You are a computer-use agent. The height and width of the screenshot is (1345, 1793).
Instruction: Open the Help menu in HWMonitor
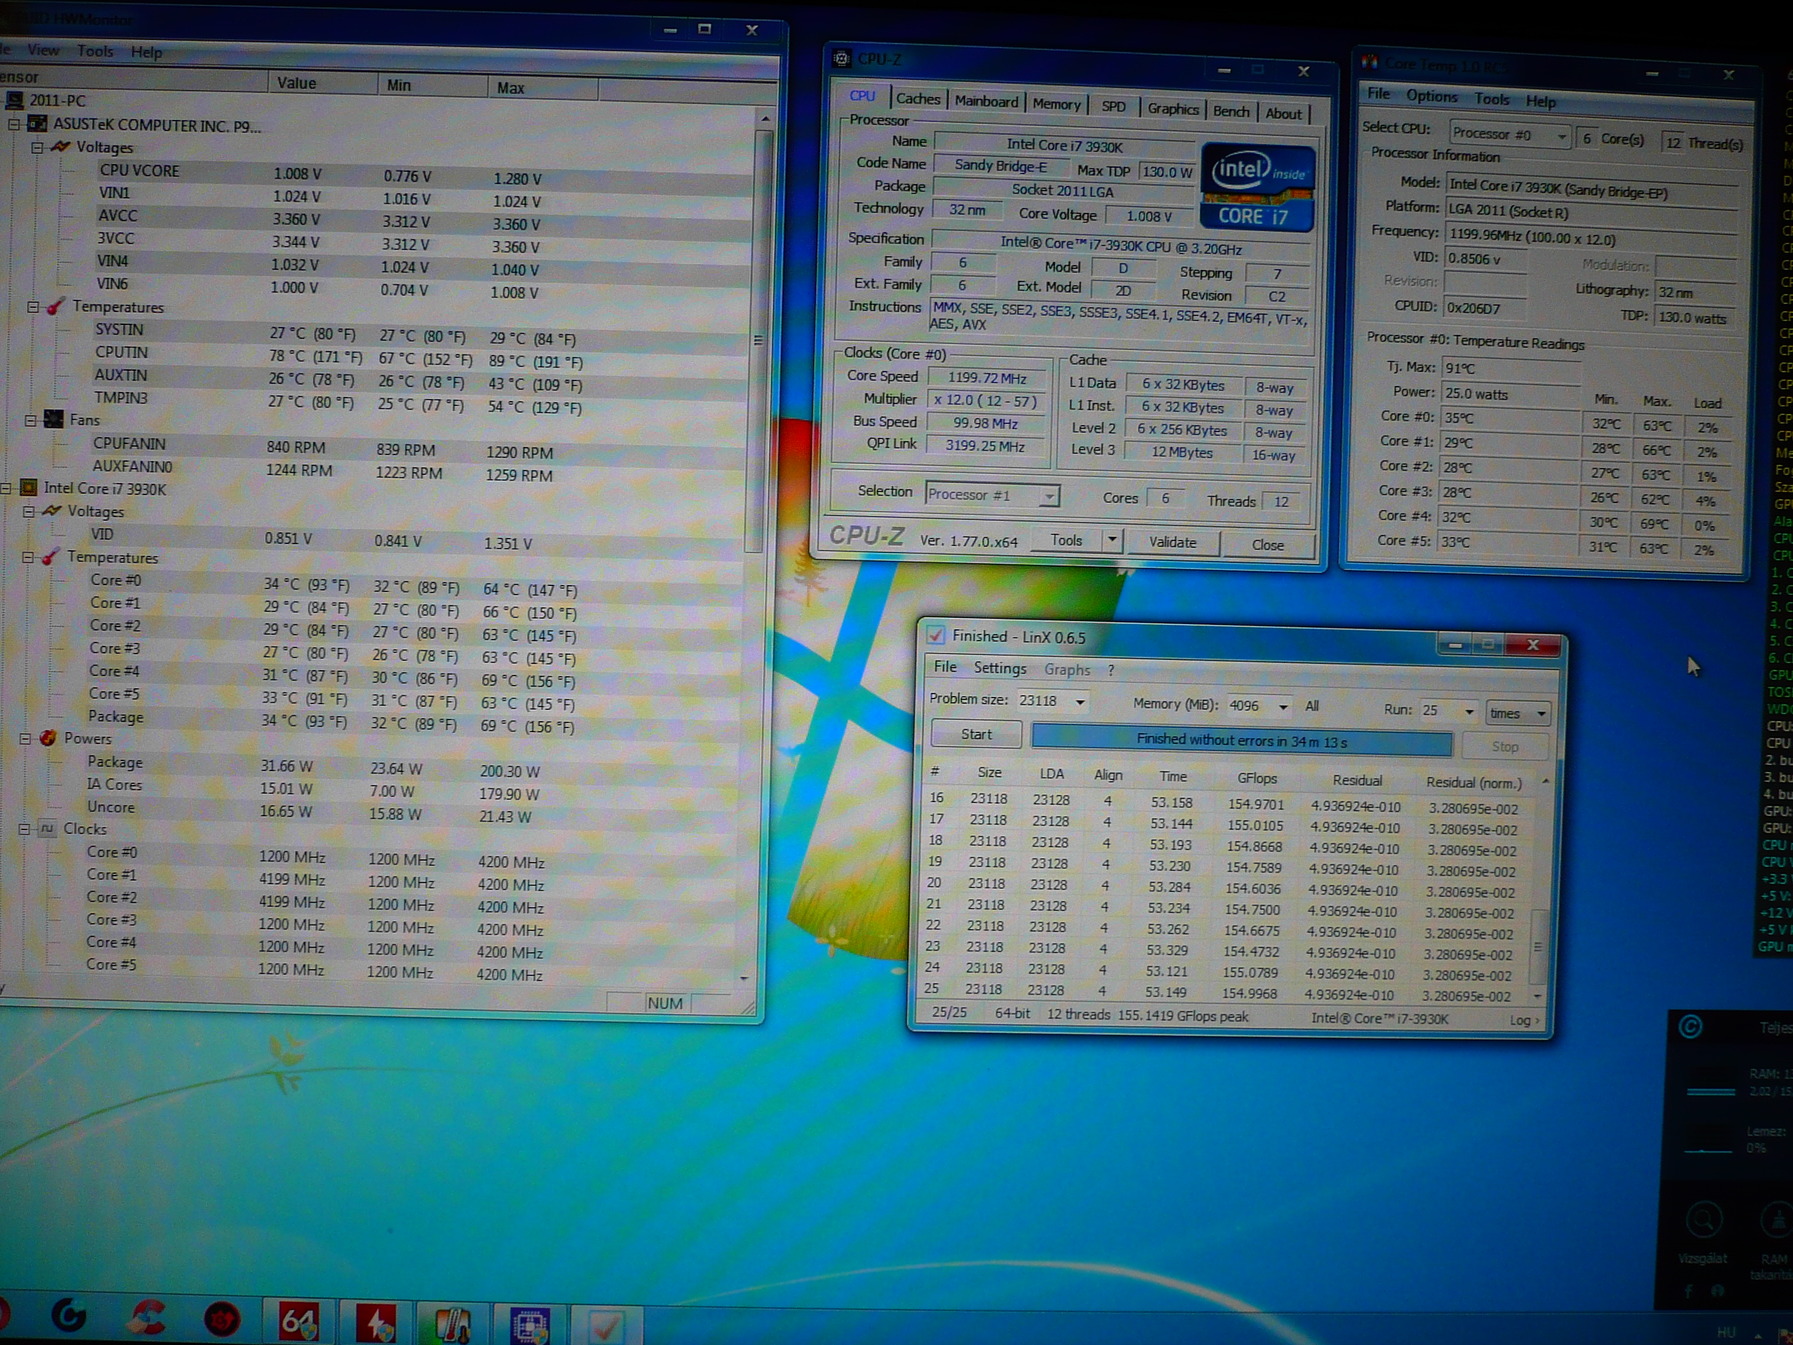click(x=147, y=52)
